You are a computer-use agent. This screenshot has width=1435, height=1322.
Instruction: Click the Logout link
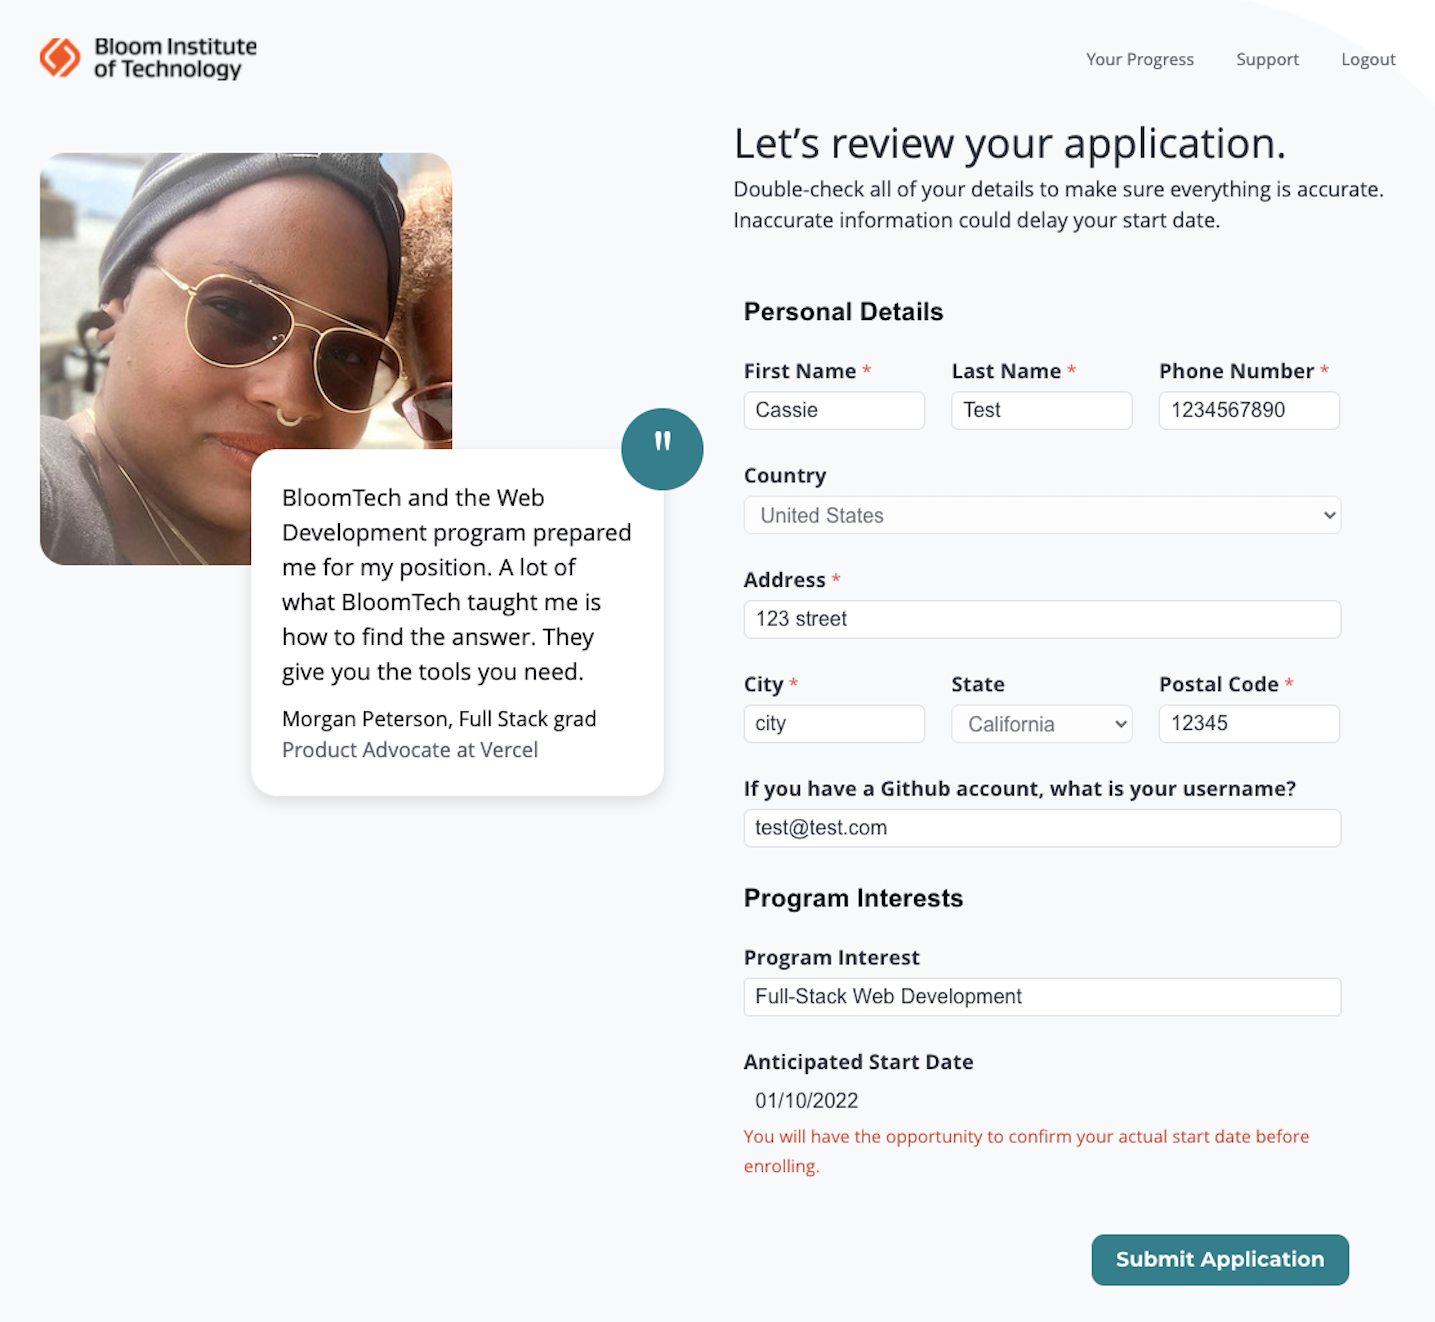pos(1367,59)
